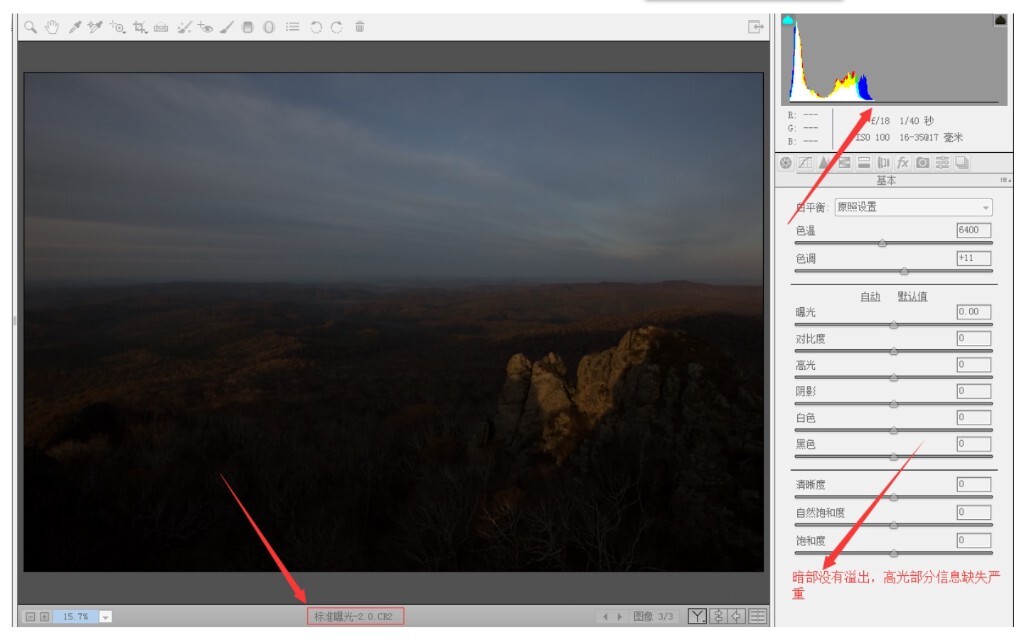Select the Radial Filter tool
This screenshot has width=1024, height=640.
coord(269,27)
